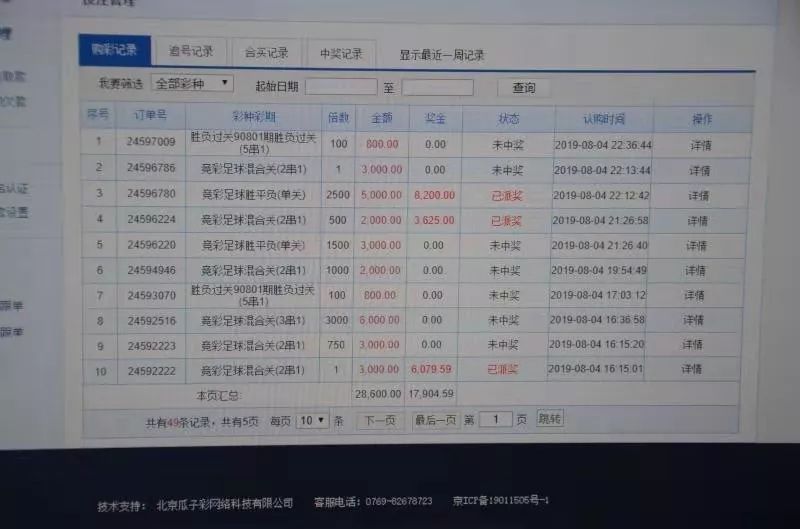Viewport: 800px width, 529px height.
Task: Click the 状态 column header
Action: coord(509,119)
